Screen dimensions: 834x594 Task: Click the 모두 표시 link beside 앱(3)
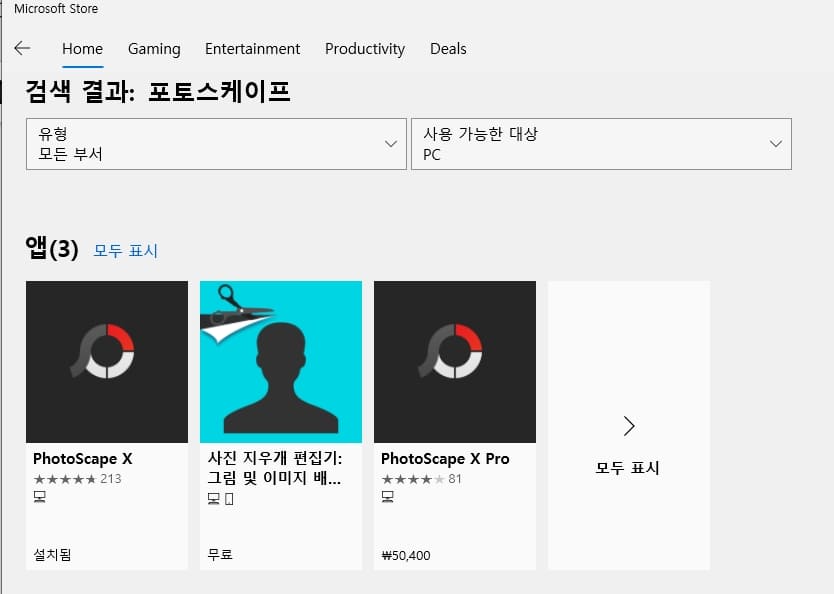click(126, 250)
